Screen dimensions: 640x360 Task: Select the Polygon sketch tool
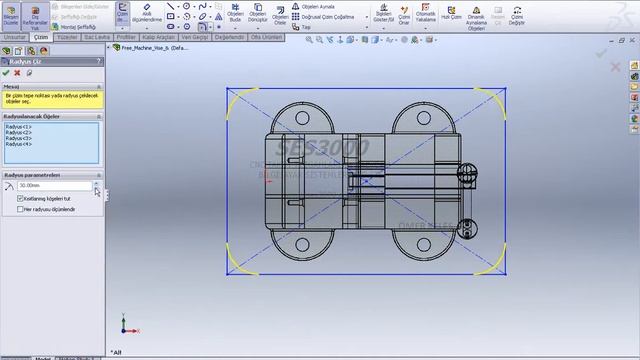(x=187, y=27)
